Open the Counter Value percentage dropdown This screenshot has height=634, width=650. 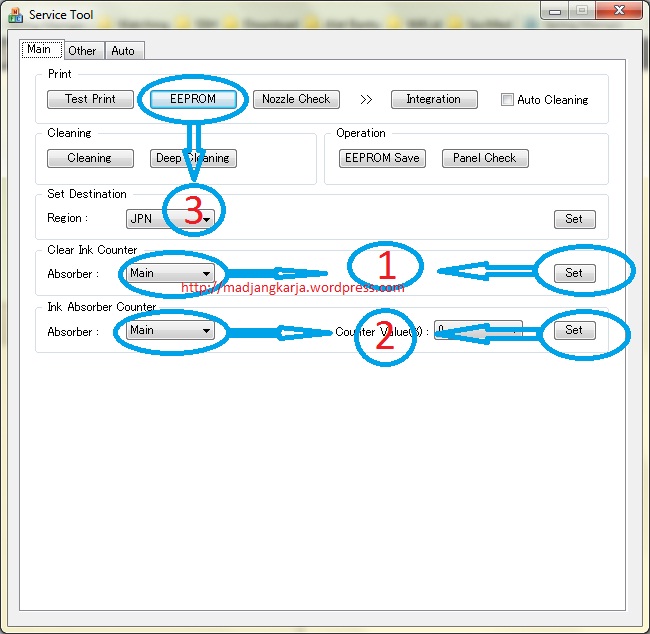point(478,330)
